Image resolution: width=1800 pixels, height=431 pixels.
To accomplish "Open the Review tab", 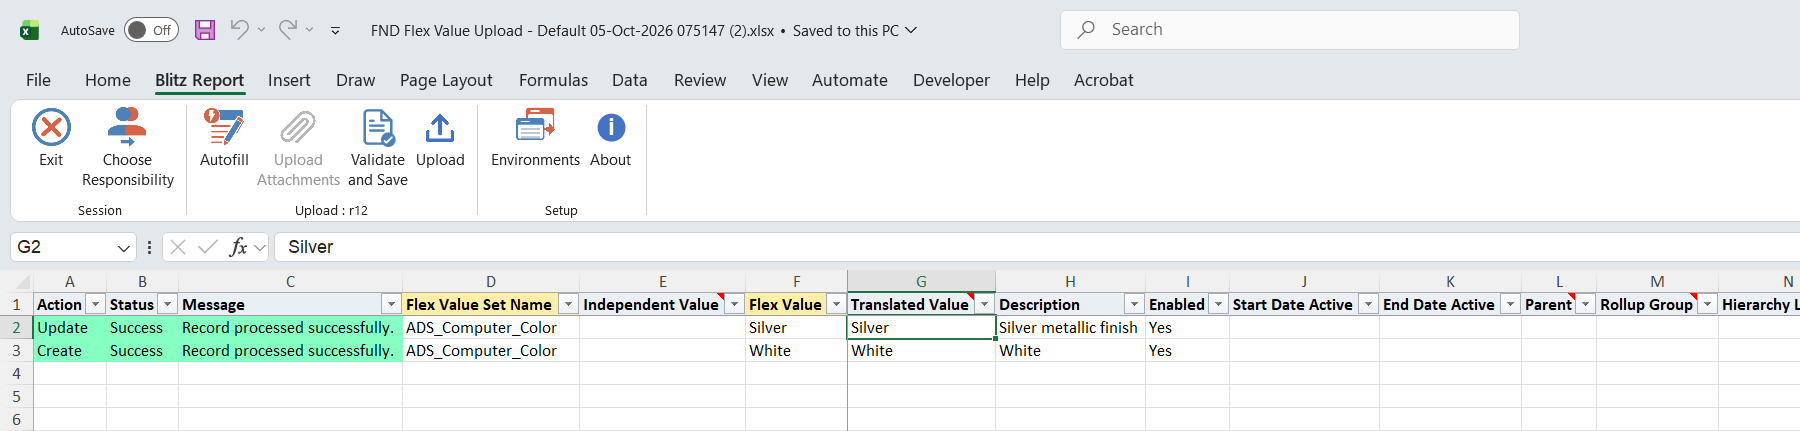I will pyautogui.click(x=700, y=80).
